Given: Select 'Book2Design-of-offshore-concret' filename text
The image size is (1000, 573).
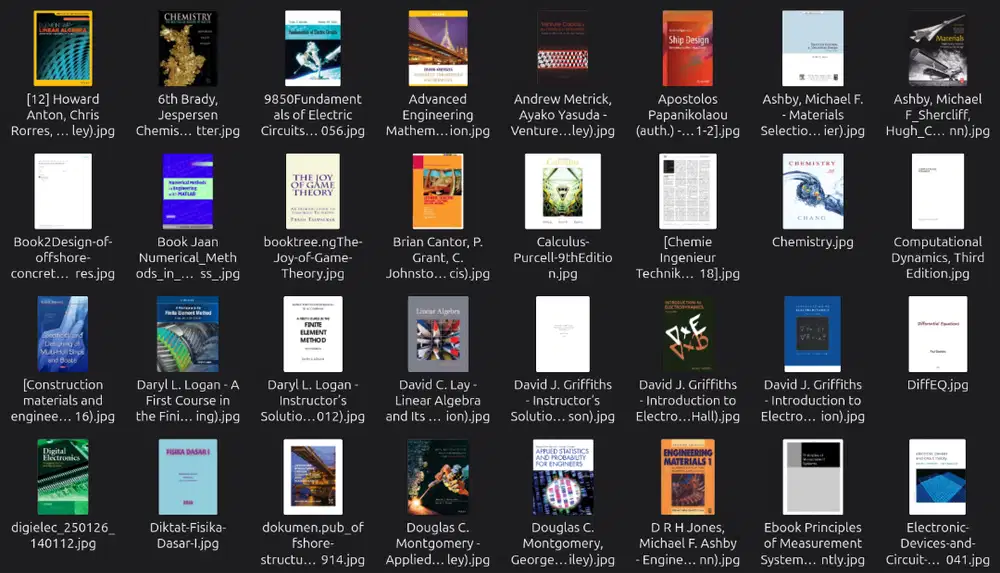Looking at the screenshot, I should pyautogui.click(x=62, y=258).
